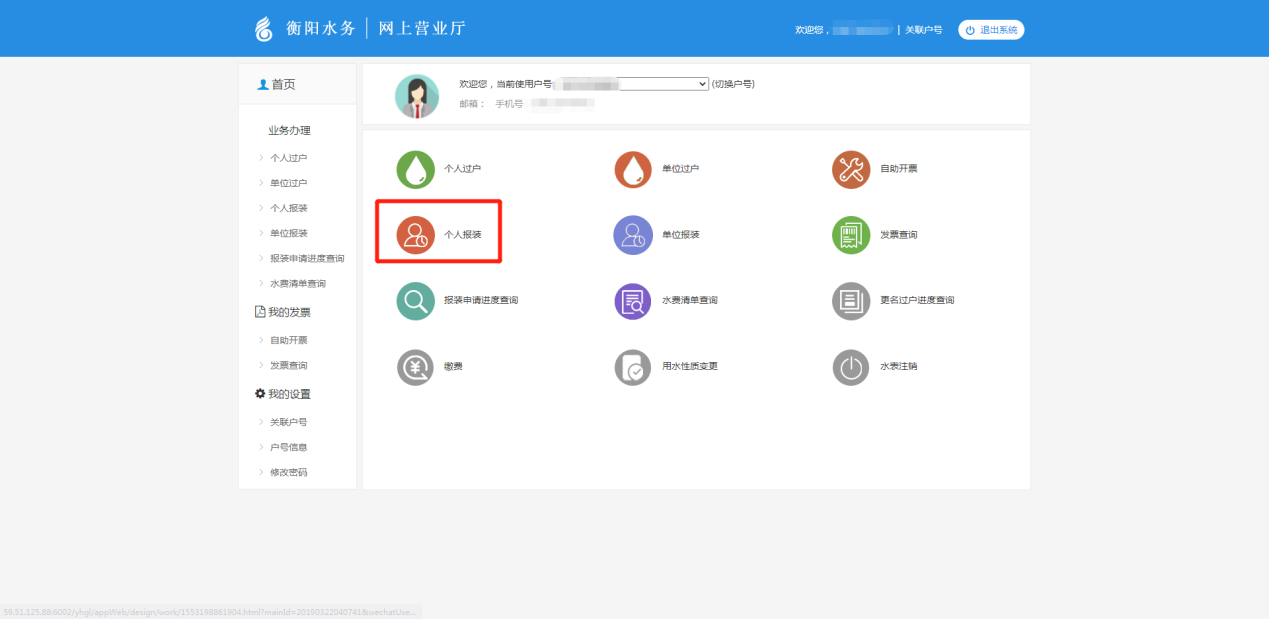The image size is (1269, 619).
Task: Select the blue 单位报装 icon
Action: (633, 235)
